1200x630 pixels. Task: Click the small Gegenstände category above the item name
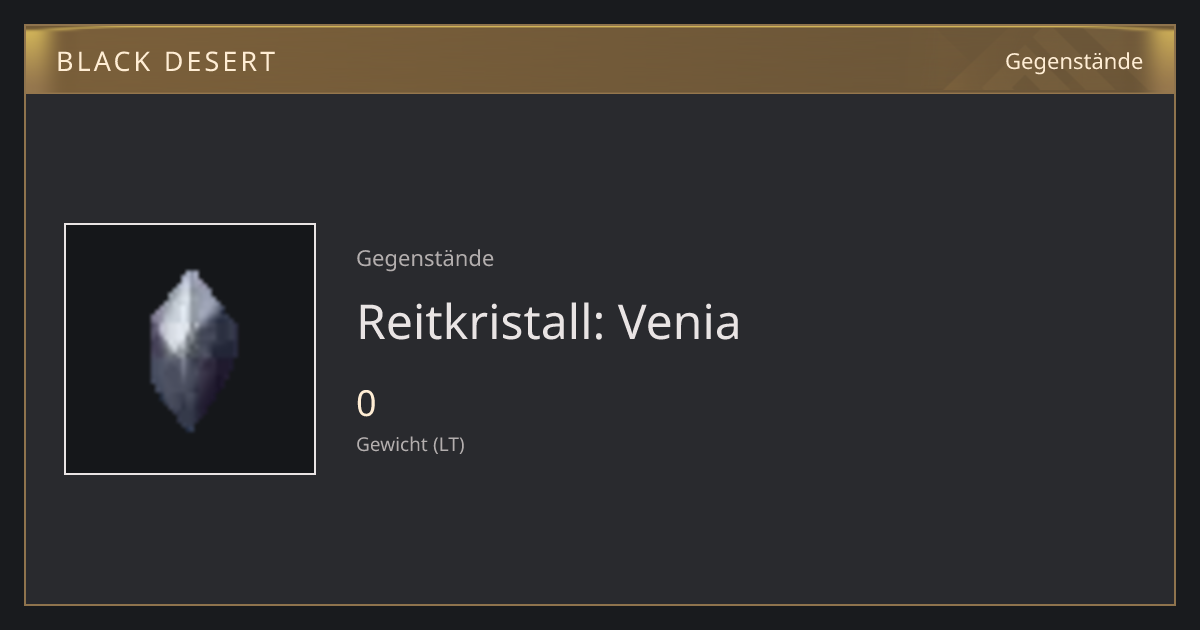point(425,259)
